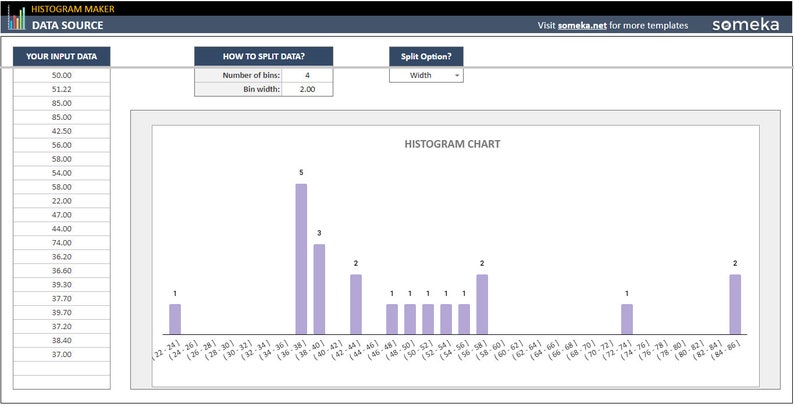Click the HOW TO SPLIT DATA? header
The width and height of the screenshot is (794, 407).
click(264, 56)
